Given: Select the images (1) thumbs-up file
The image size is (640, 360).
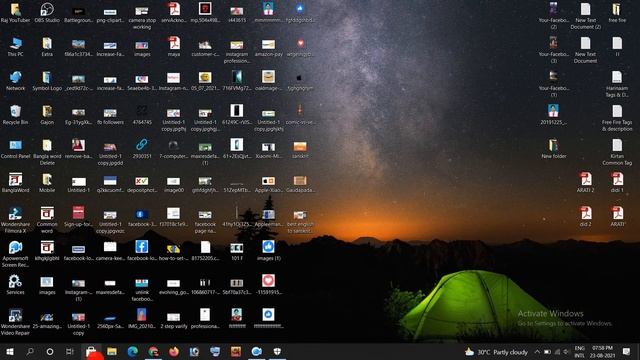Looking at the screenshot, I should (x=268, y=247).
